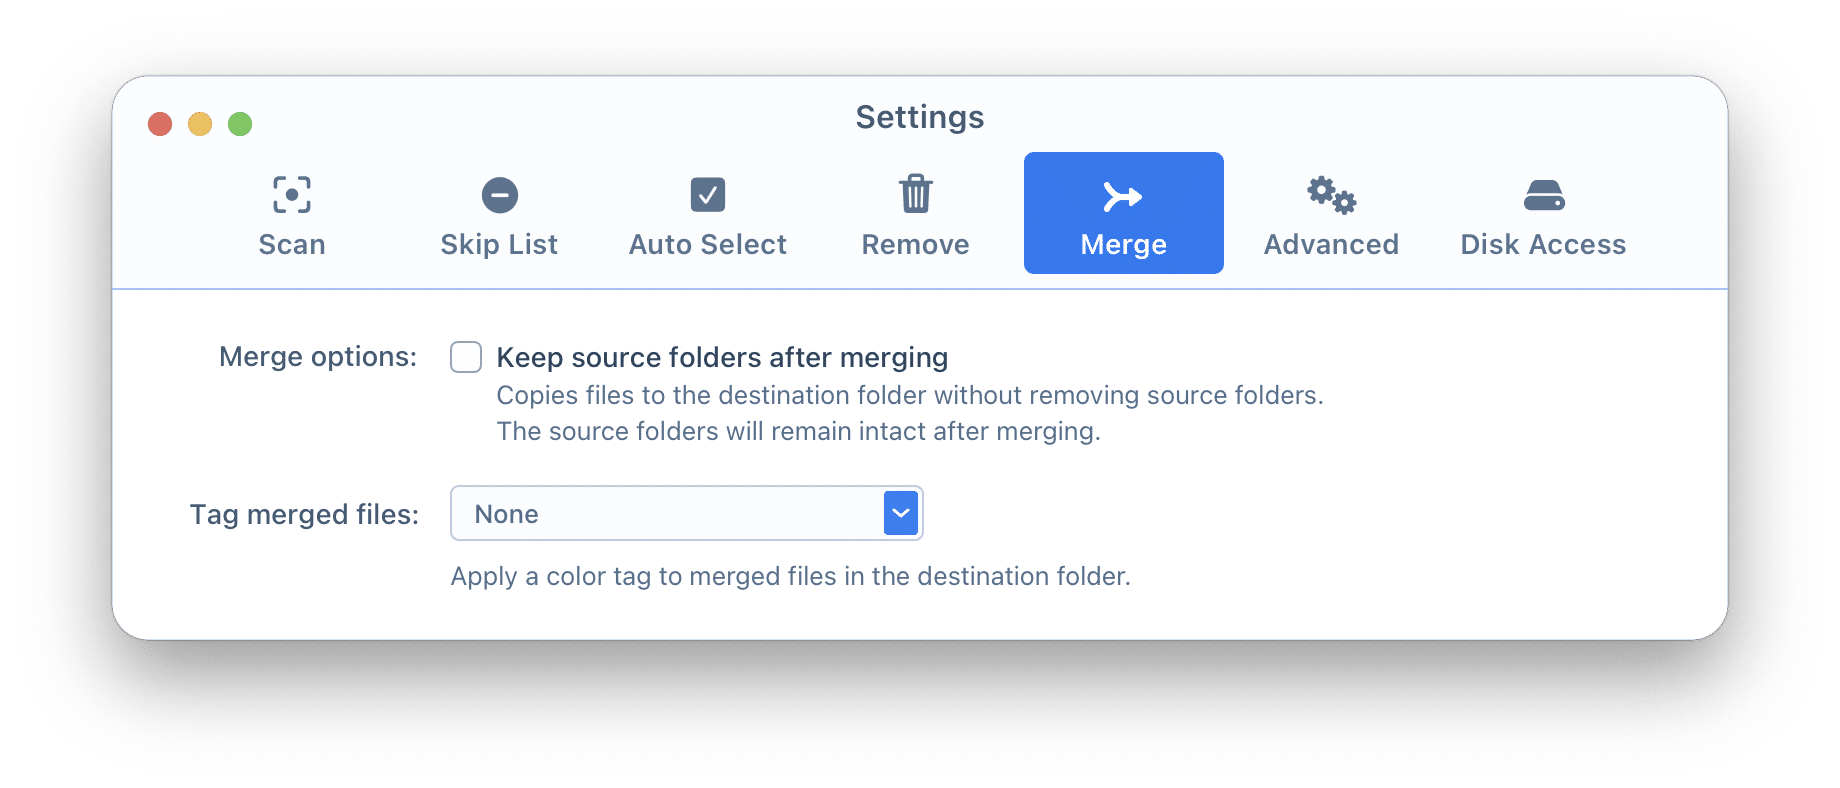
Task: Enable Keep source folders after merging checkbox
Action: (466, 357)
